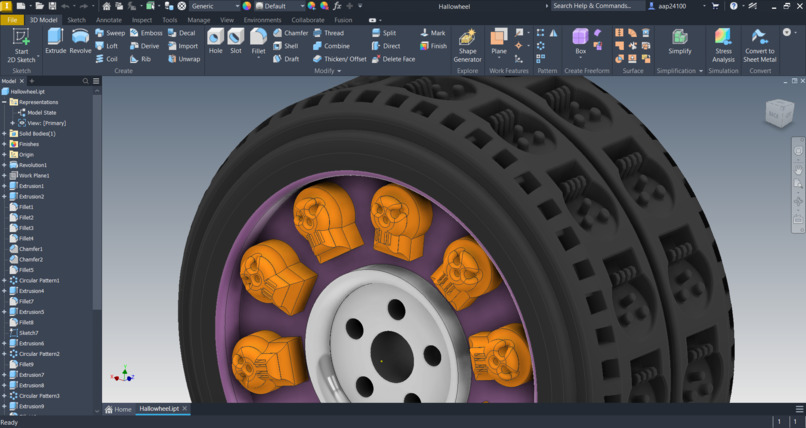Click the Search Help & Commands field
This screenshot has height=428, width=806.
(598, 6)
